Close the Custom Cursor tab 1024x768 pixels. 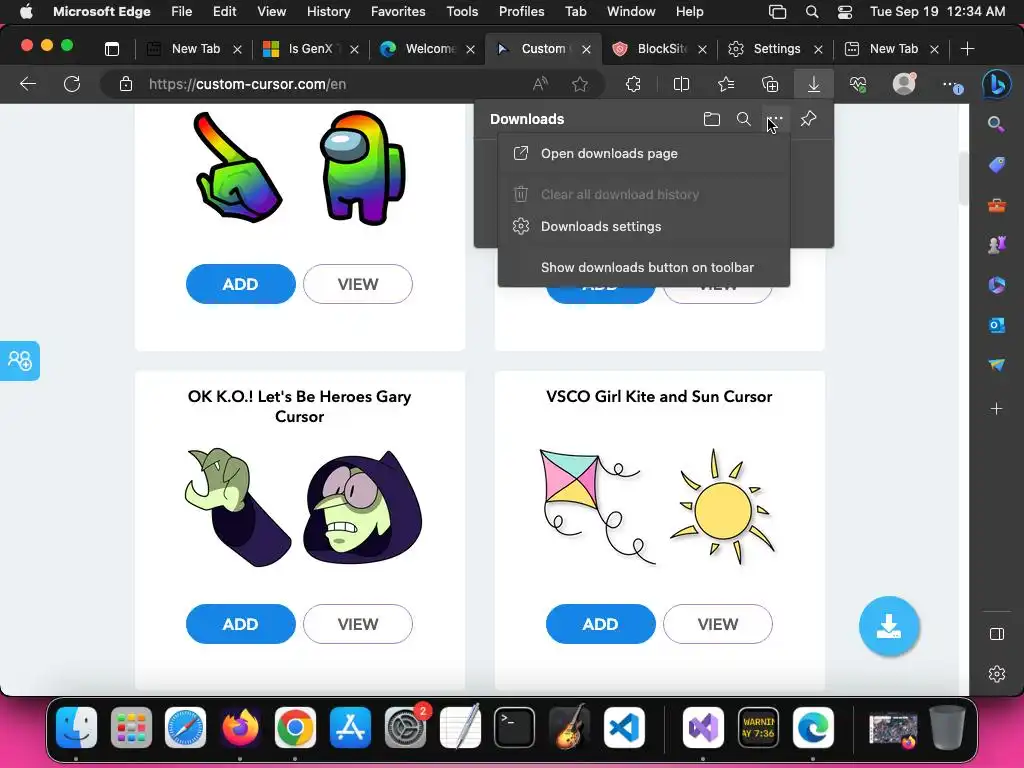click(586, 49)
